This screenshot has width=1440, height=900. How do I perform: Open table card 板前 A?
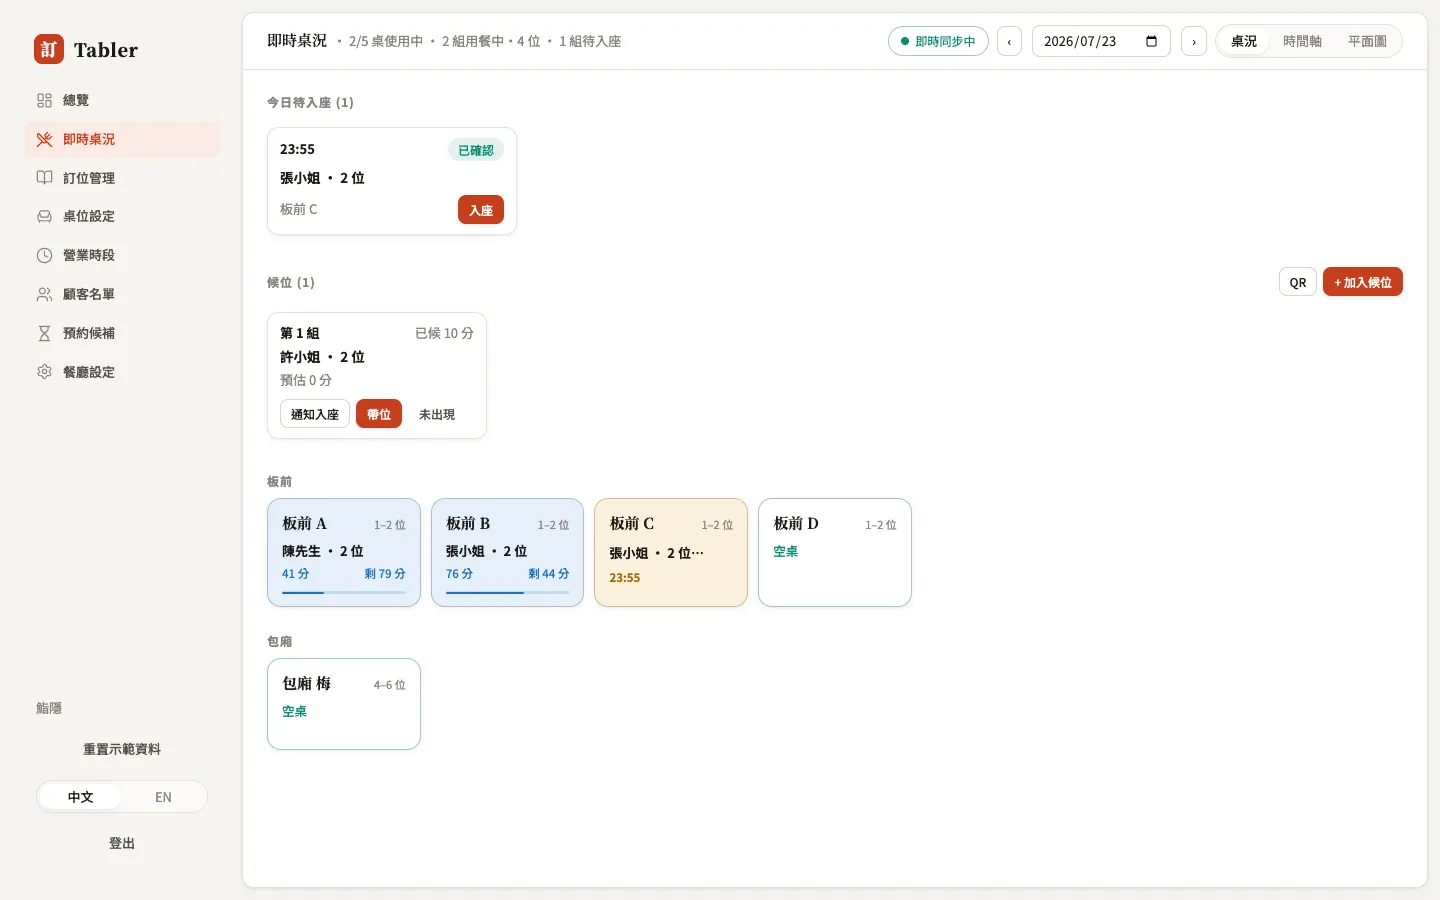(344, 552)
